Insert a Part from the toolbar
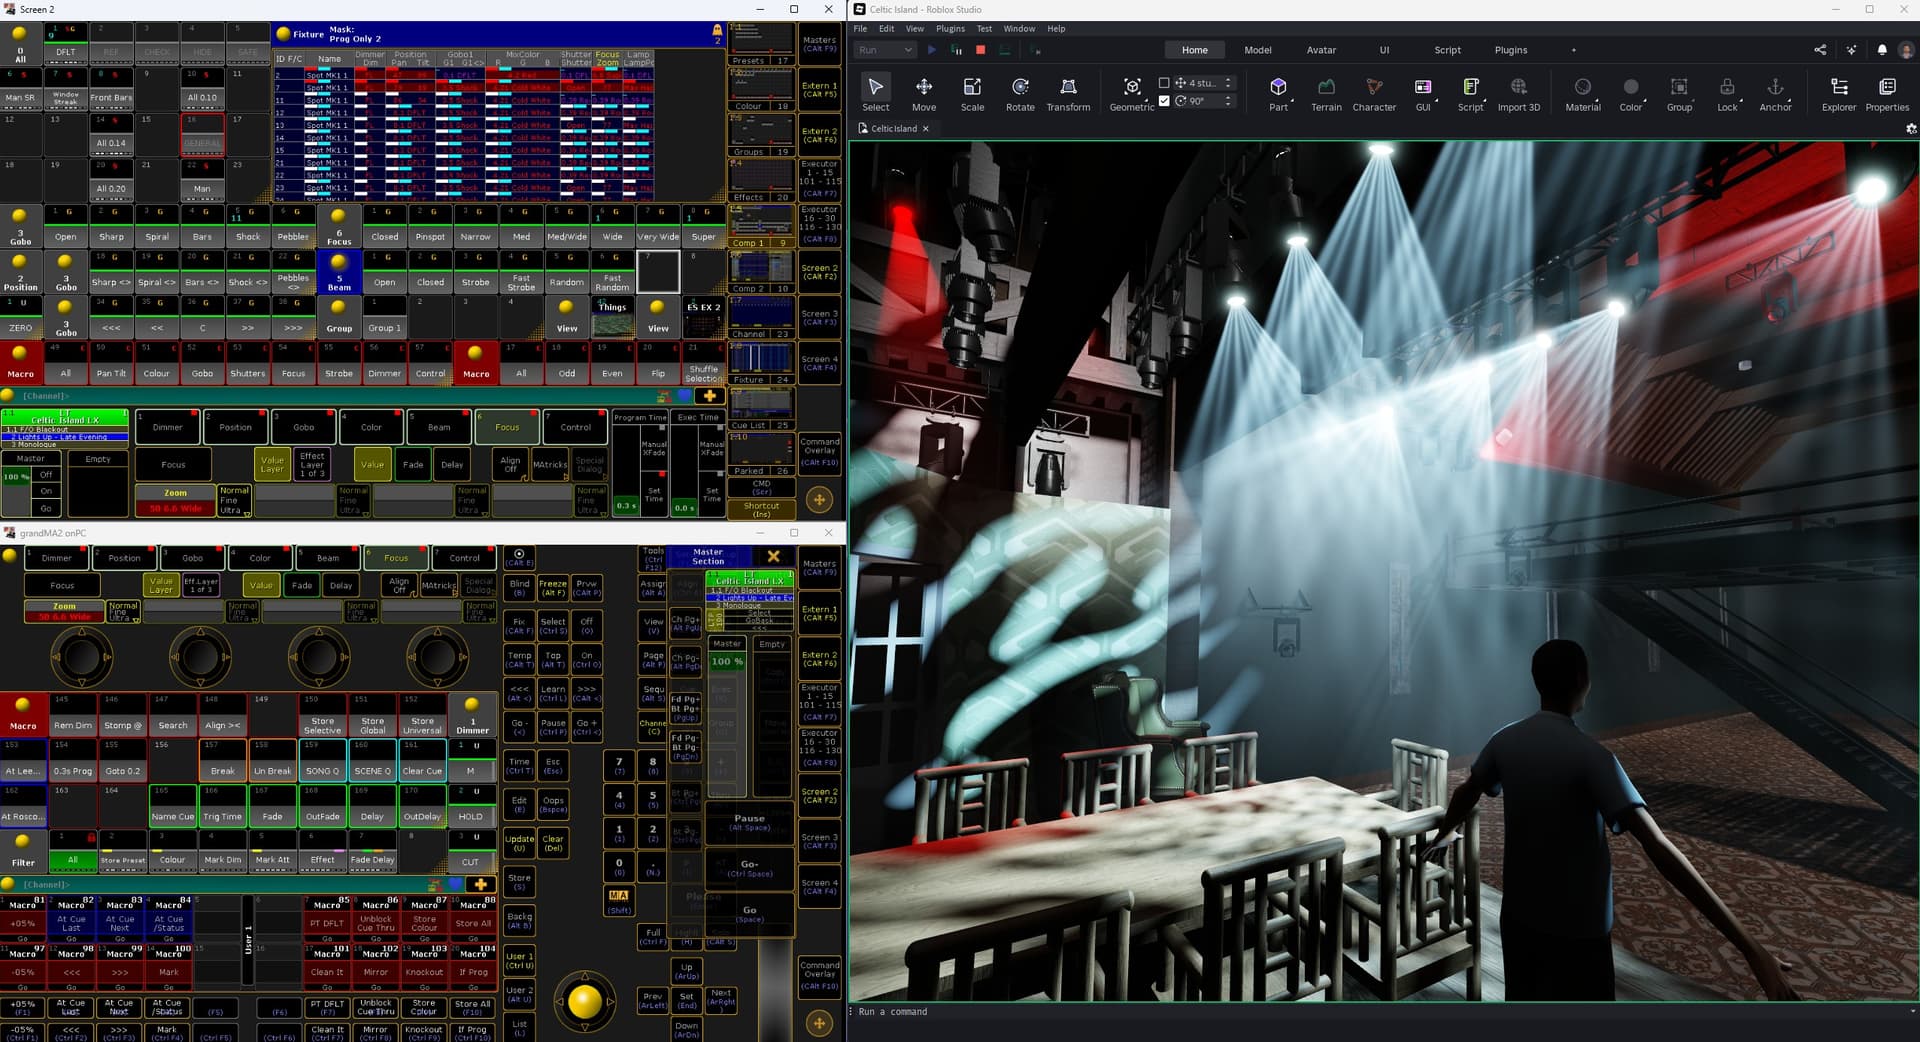The width and height of the screenshot is (1920, 1042). pos(1278,93)
